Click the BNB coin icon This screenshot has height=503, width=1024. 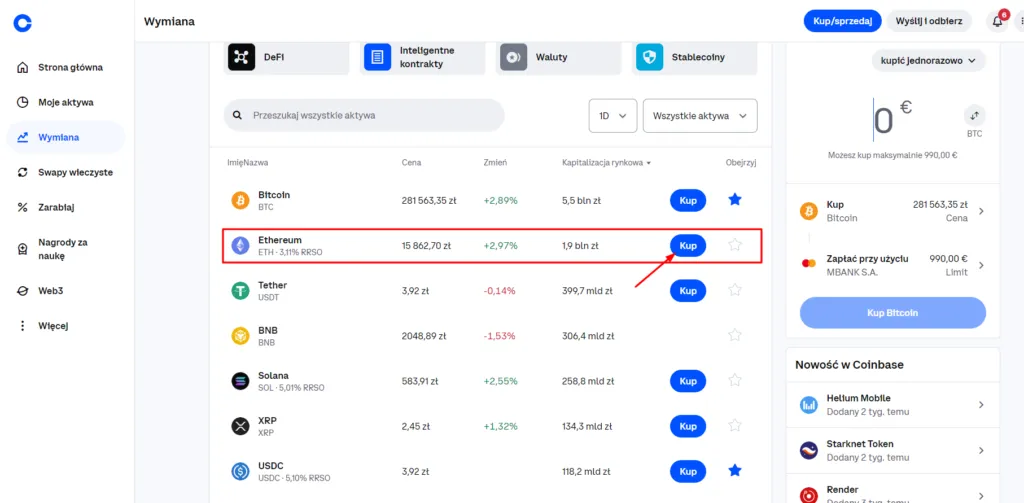tap(240, 336)
